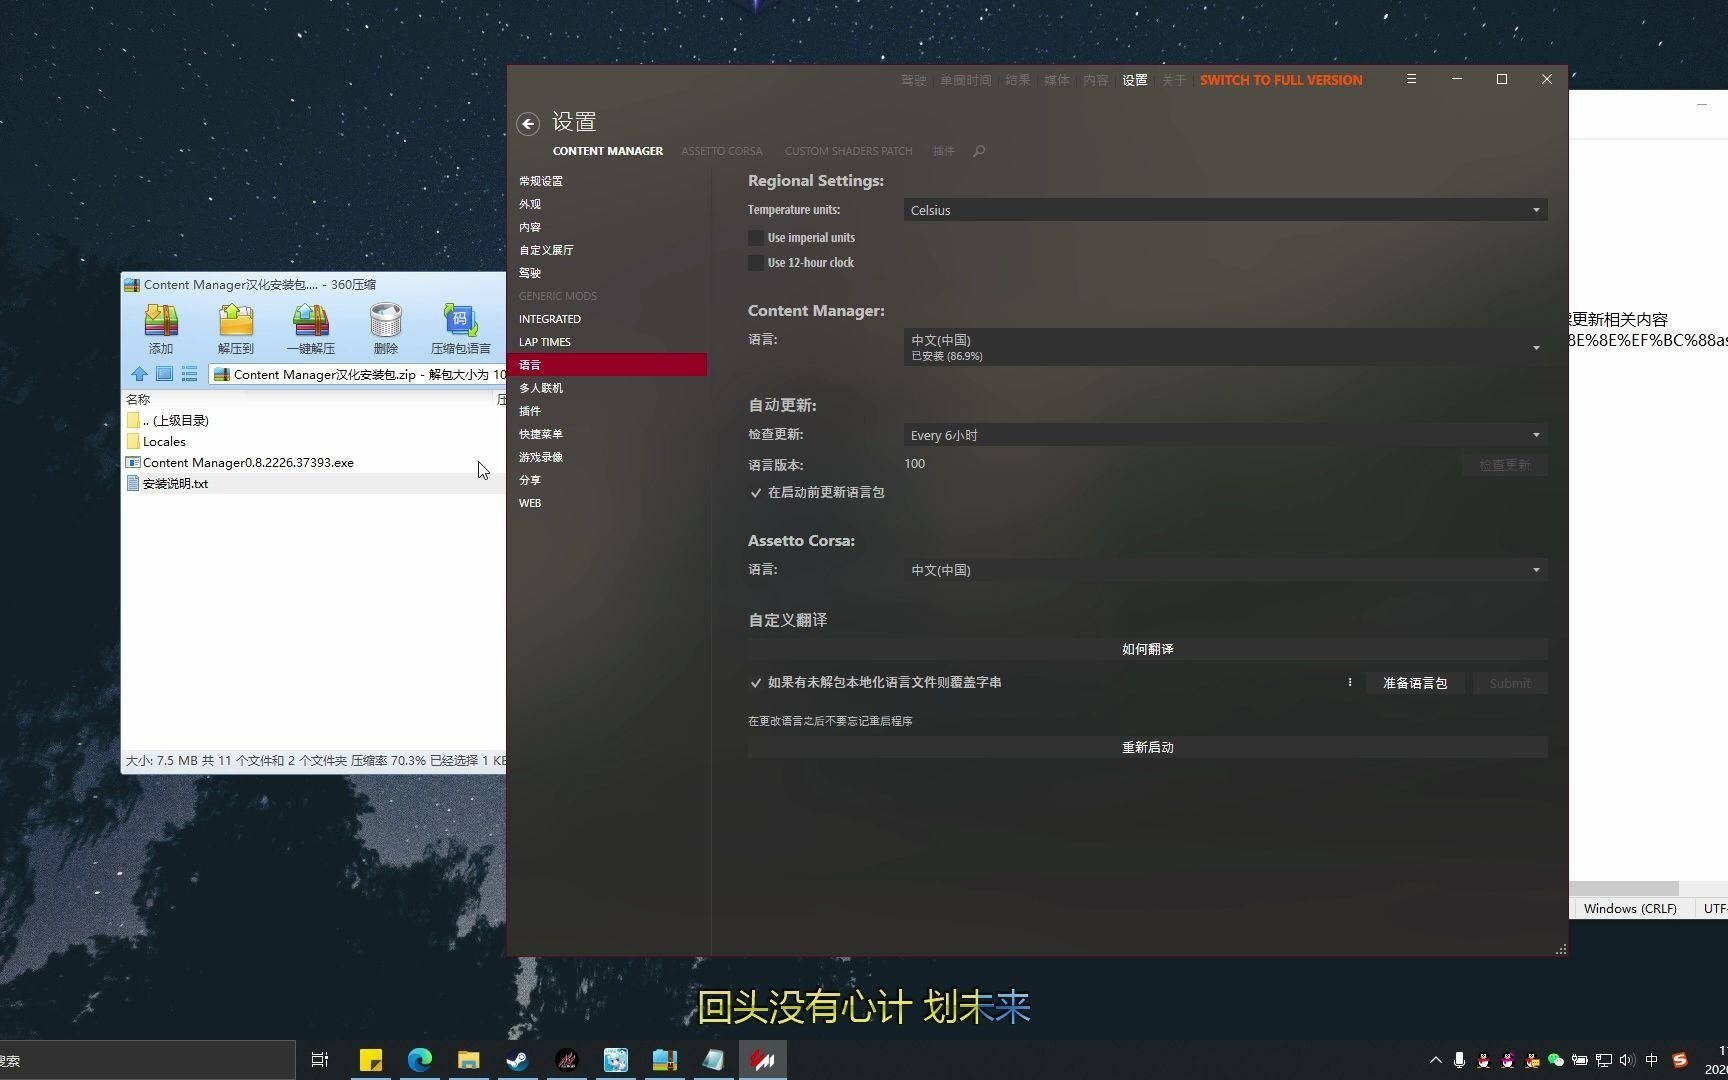Viewport: 1728px width, 1080px height.
Task: Switch to CUSTOM SHADERS PATCH tab
Action: coord(848,151)
